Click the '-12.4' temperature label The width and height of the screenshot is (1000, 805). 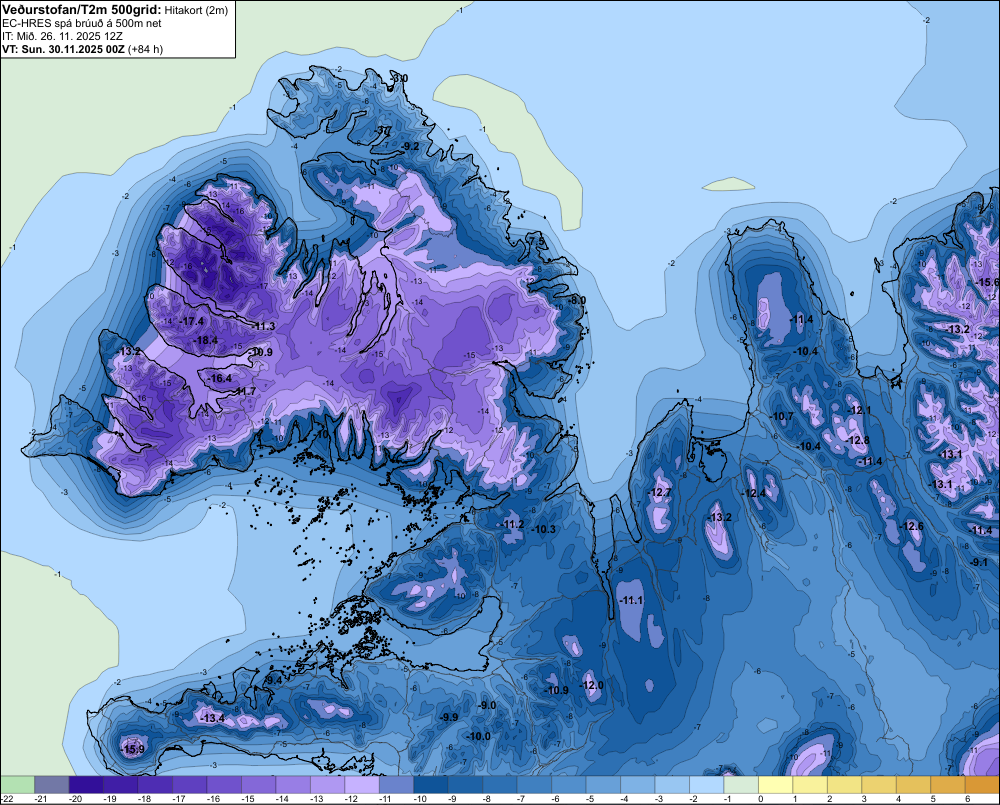click(754, 494)
